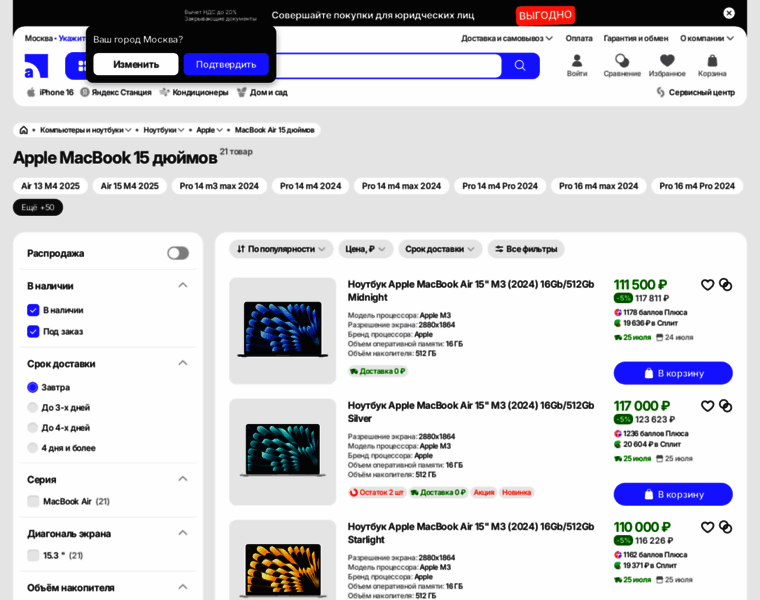Select the Air 13 M4 2025 chip
The image size is (760, 600).
click(50, 186)
